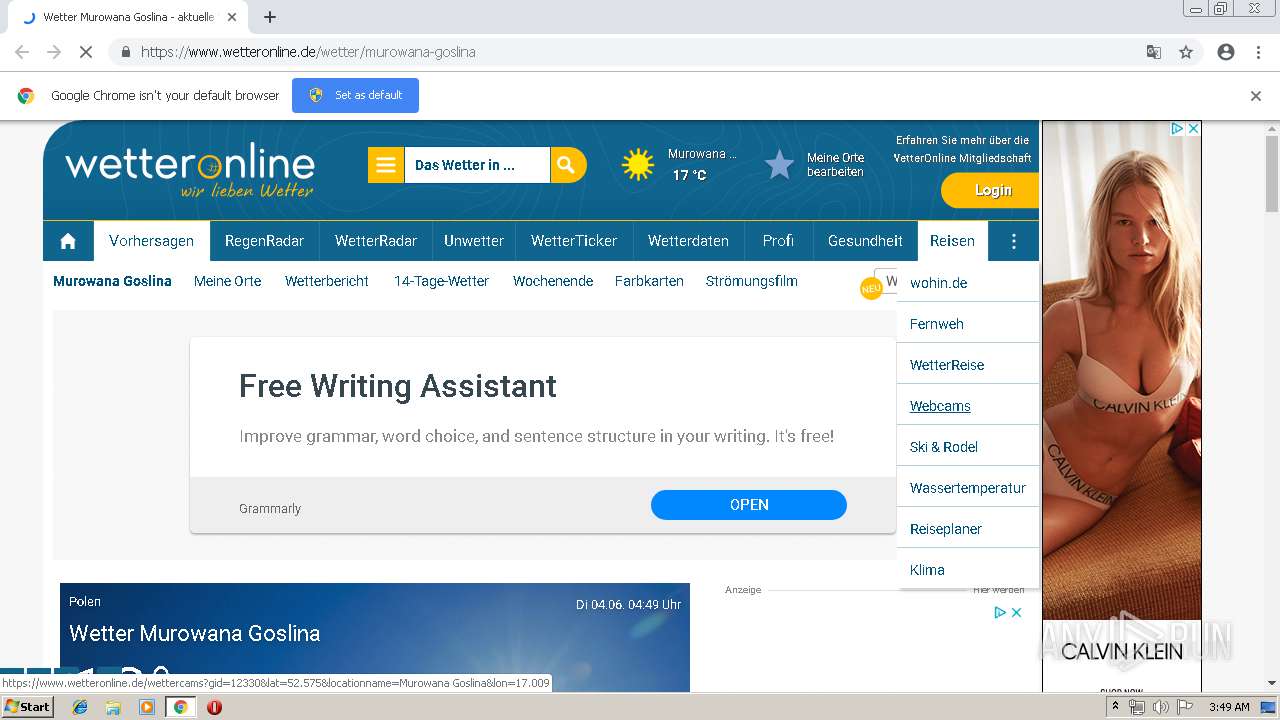The image size is (1280, 720).
Task: Expand the Reisen menu tab
Action: pyautogui.click(x=952, y=241)
